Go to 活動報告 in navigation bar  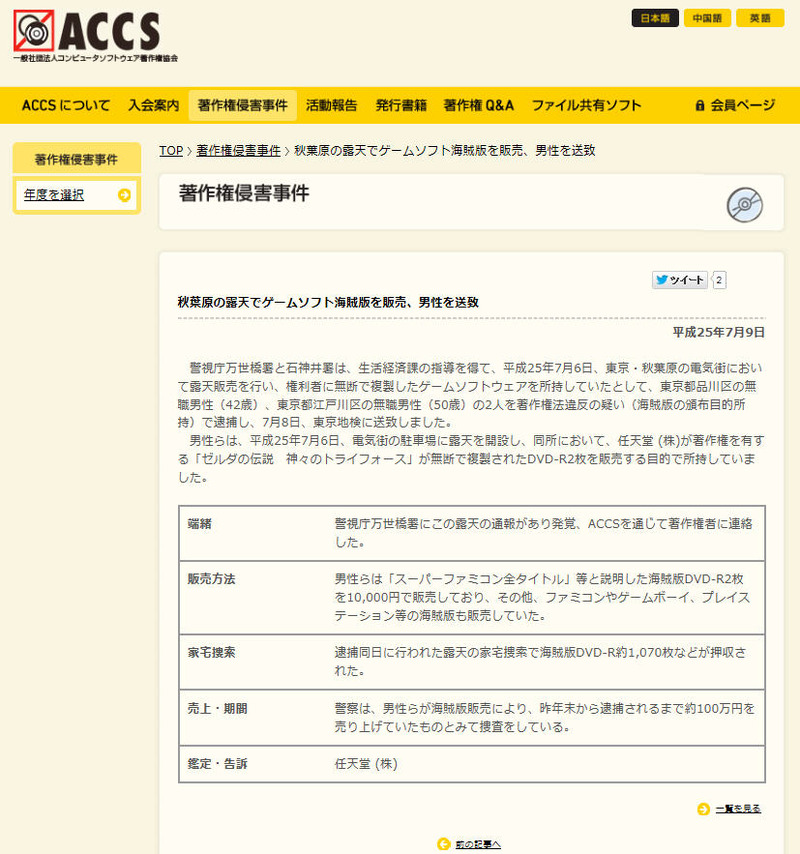(x=331, y=105)
